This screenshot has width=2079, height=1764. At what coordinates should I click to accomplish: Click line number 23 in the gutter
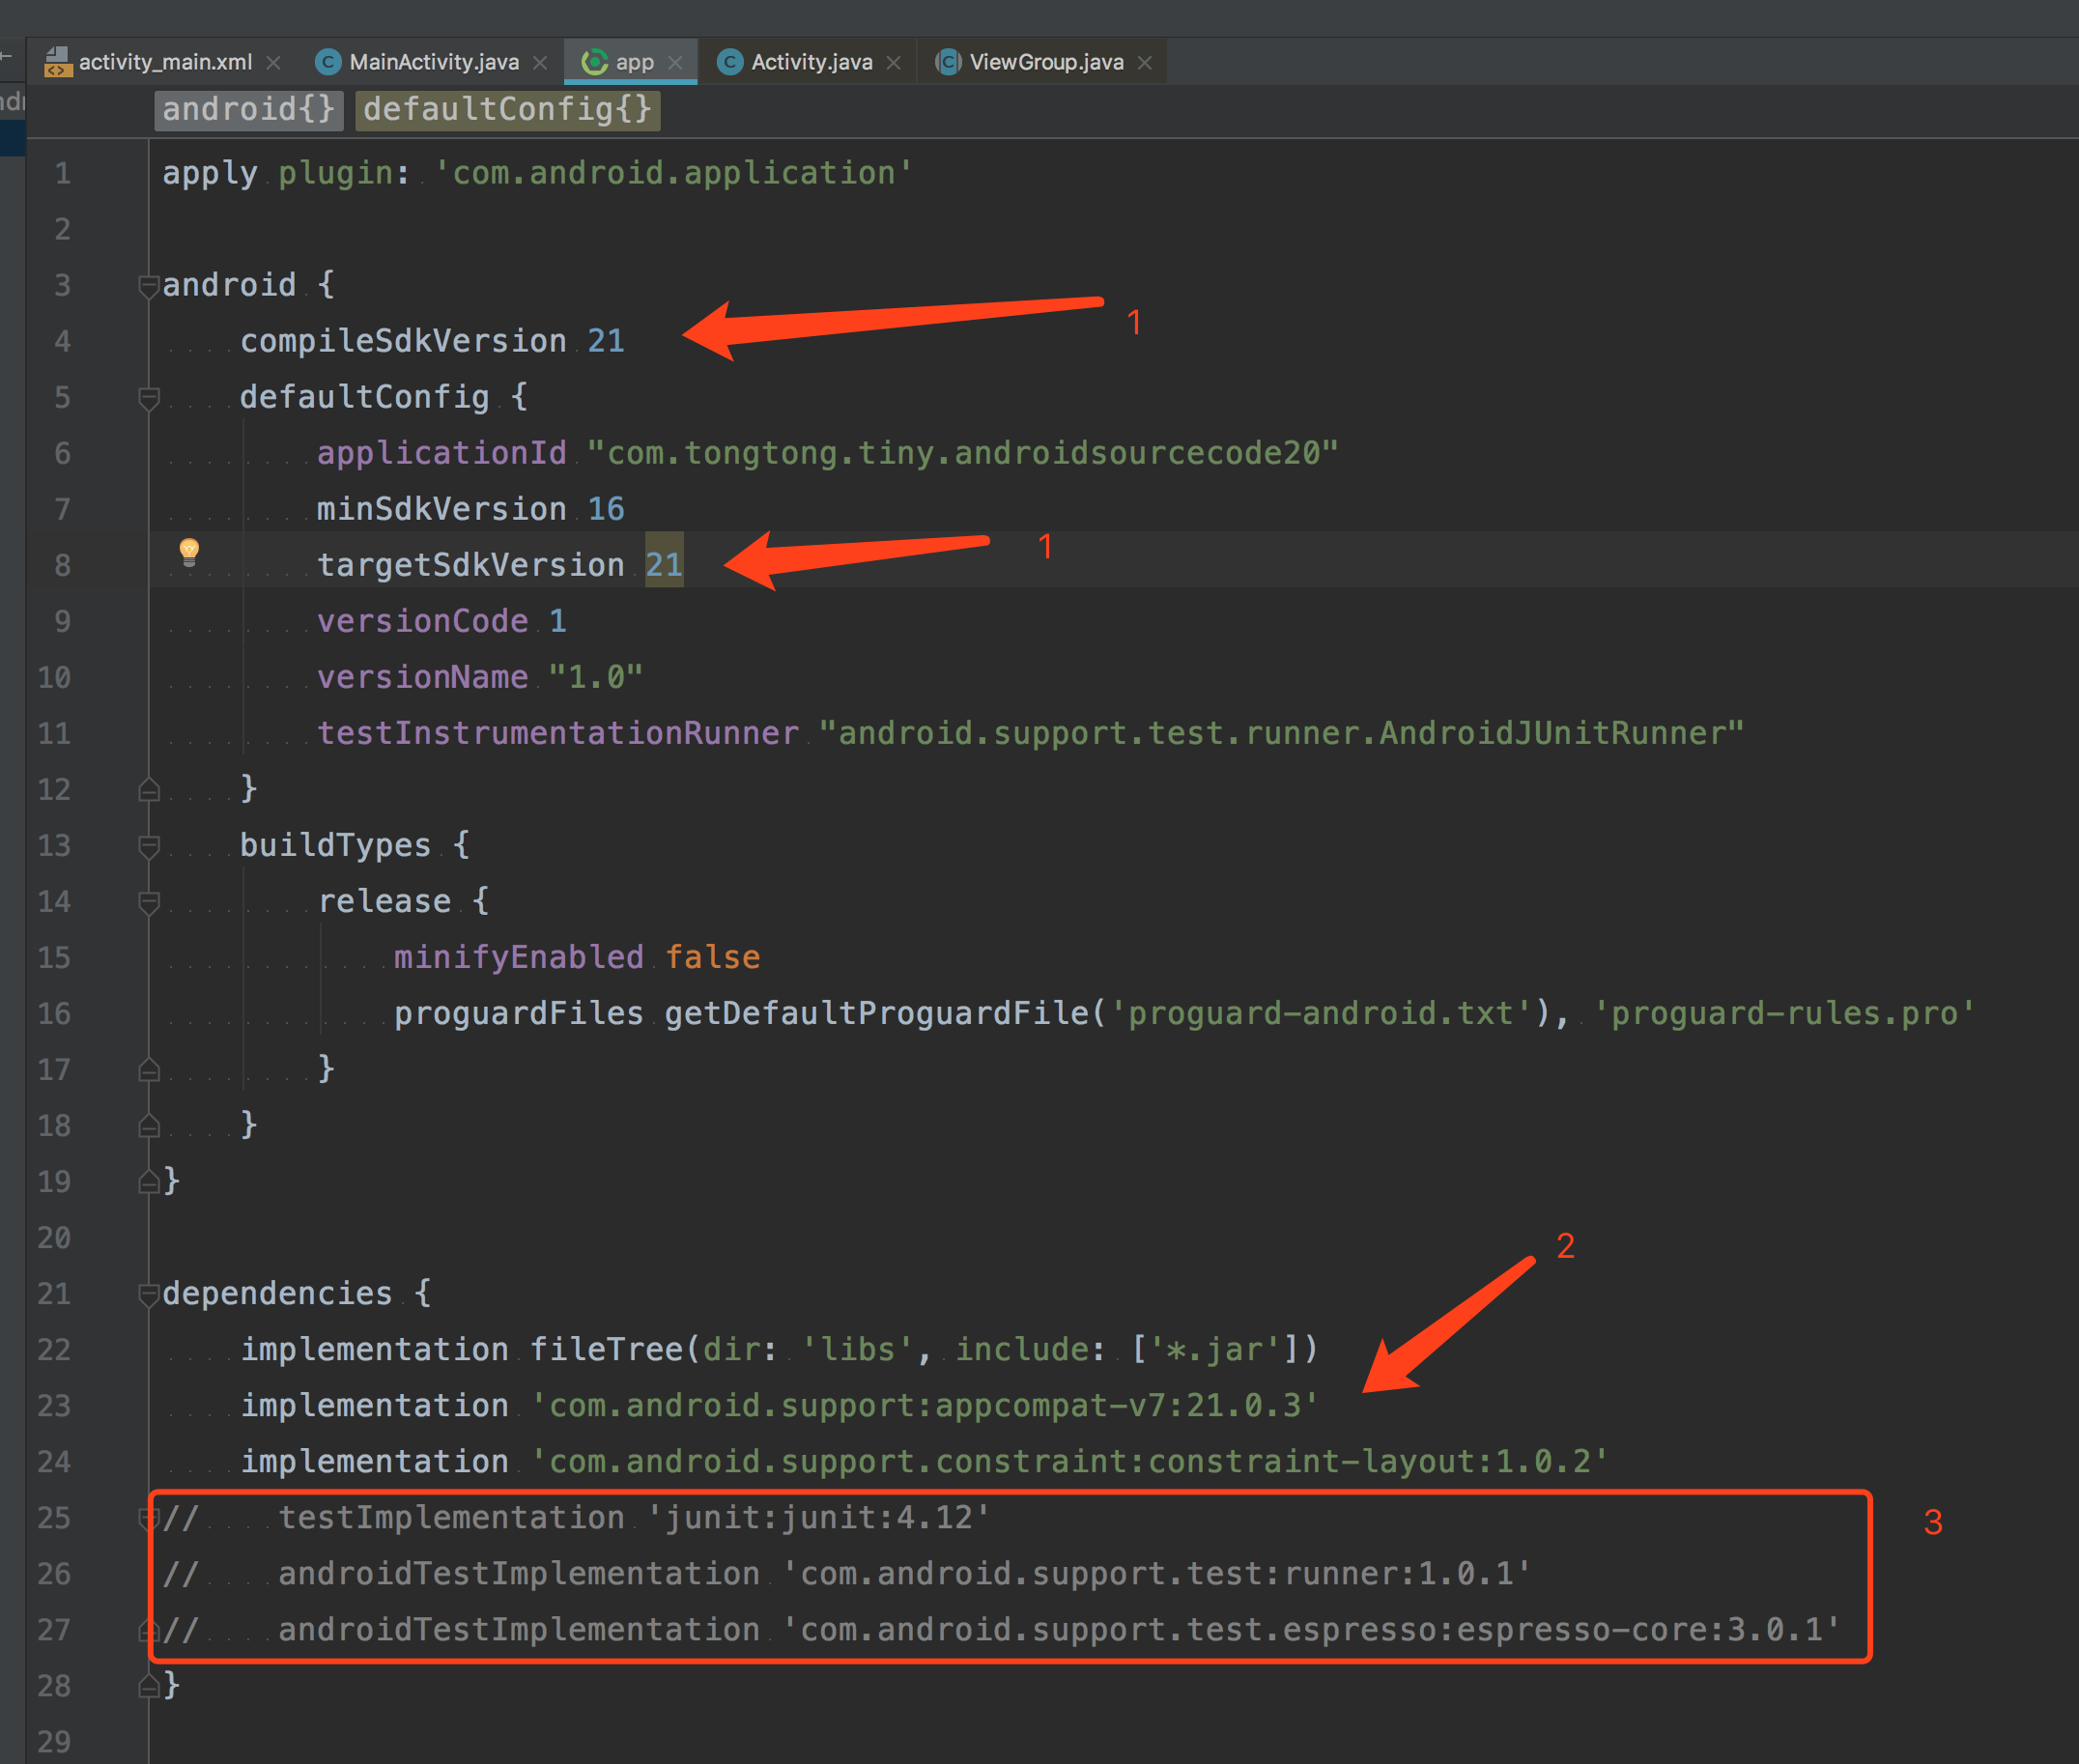coord(54,1406)
